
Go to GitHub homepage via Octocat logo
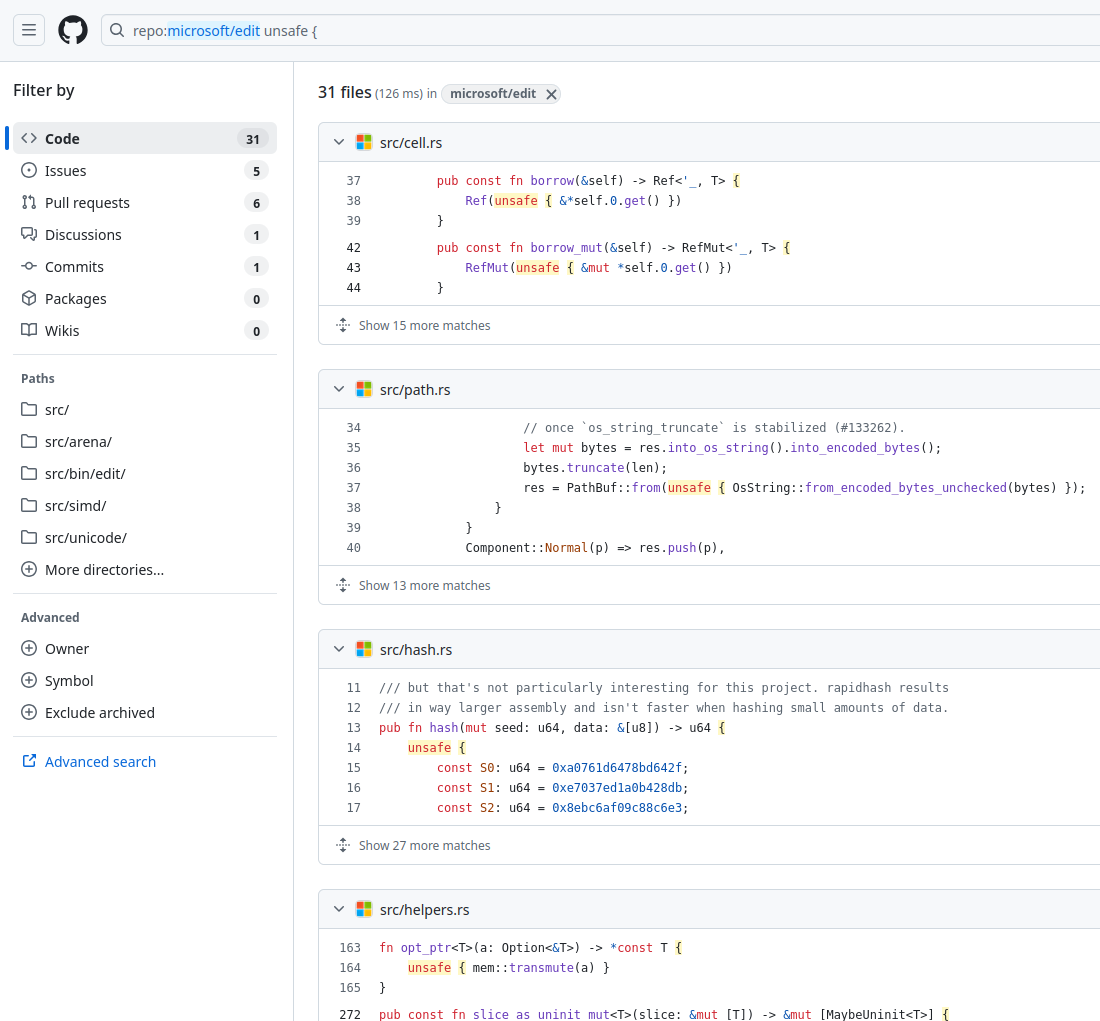[x=73, y=30]
